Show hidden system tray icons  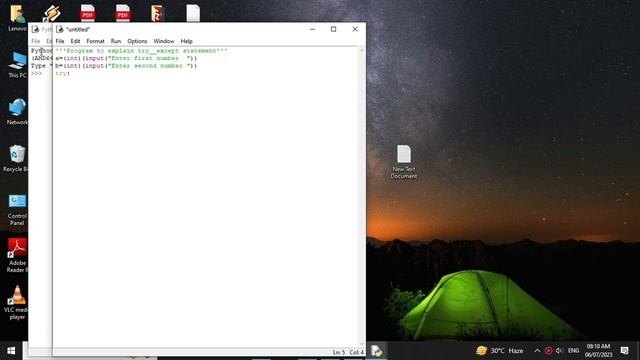tap(537, 351)
